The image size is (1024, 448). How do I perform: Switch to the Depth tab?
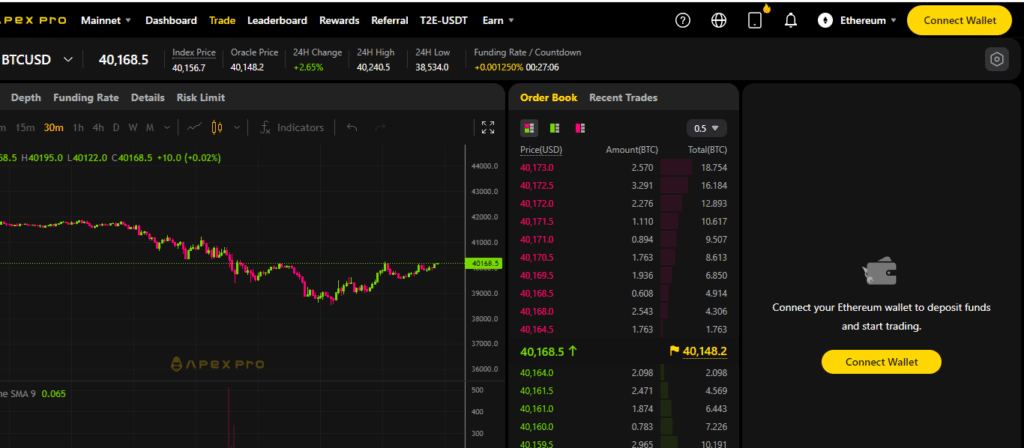26,97
